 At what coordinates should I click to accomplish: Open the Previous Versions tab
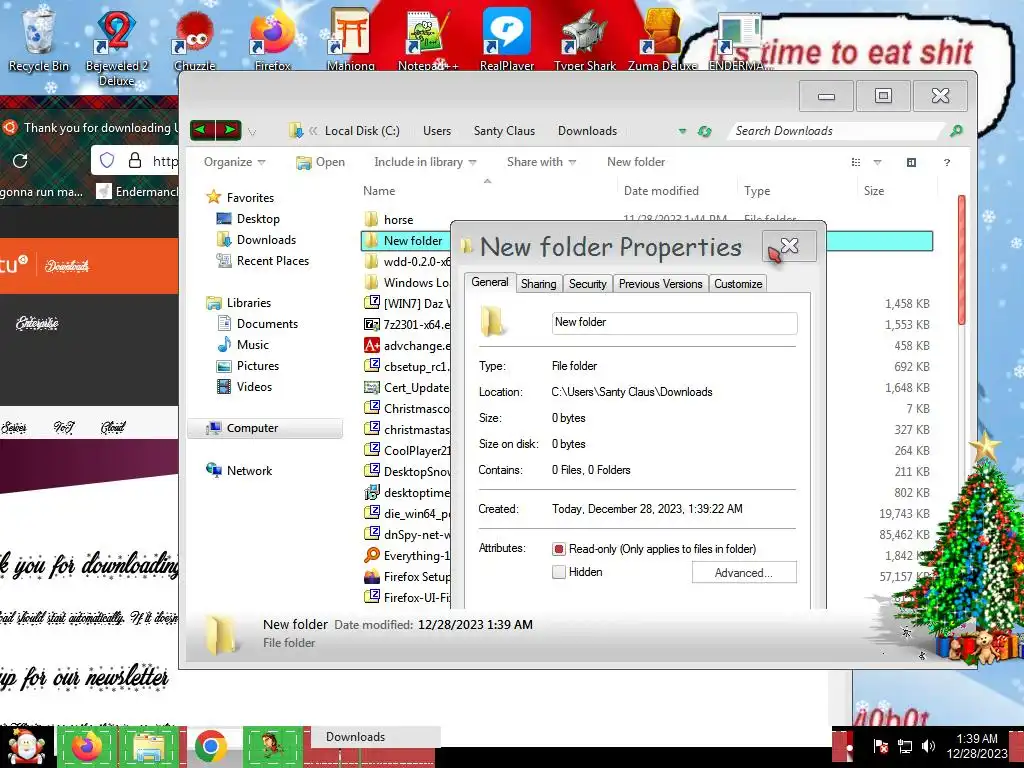(660, 283)
